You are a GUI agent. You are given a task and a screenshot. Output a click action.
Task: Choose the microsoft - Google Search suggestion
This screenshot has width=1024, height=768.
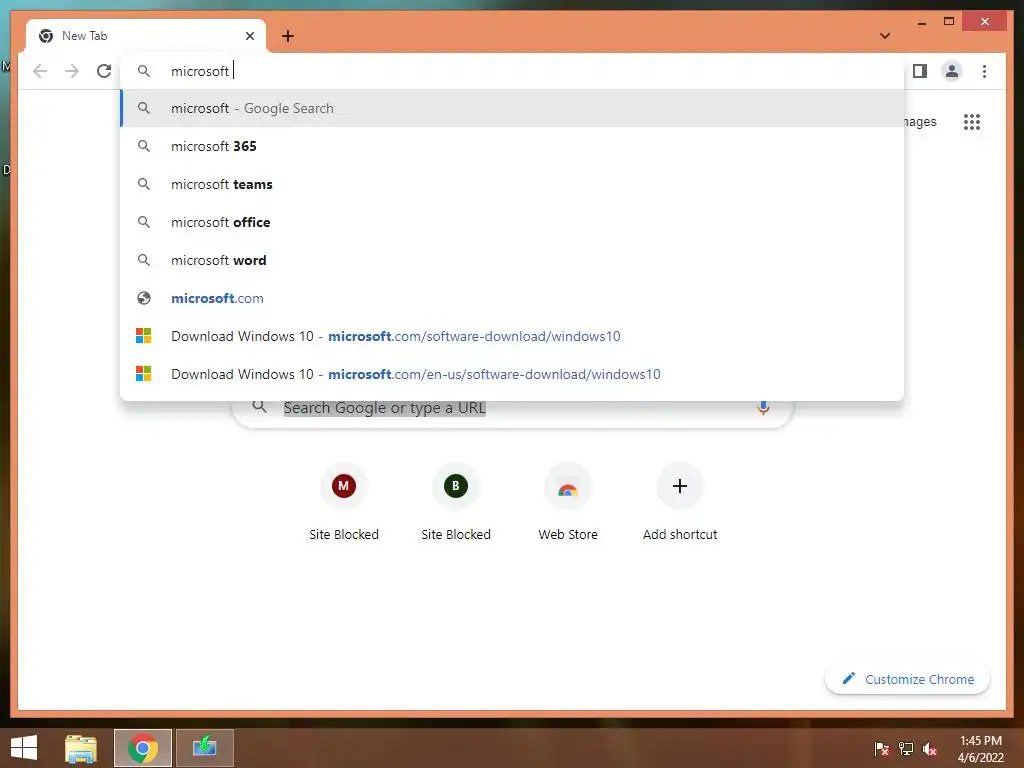513,108
